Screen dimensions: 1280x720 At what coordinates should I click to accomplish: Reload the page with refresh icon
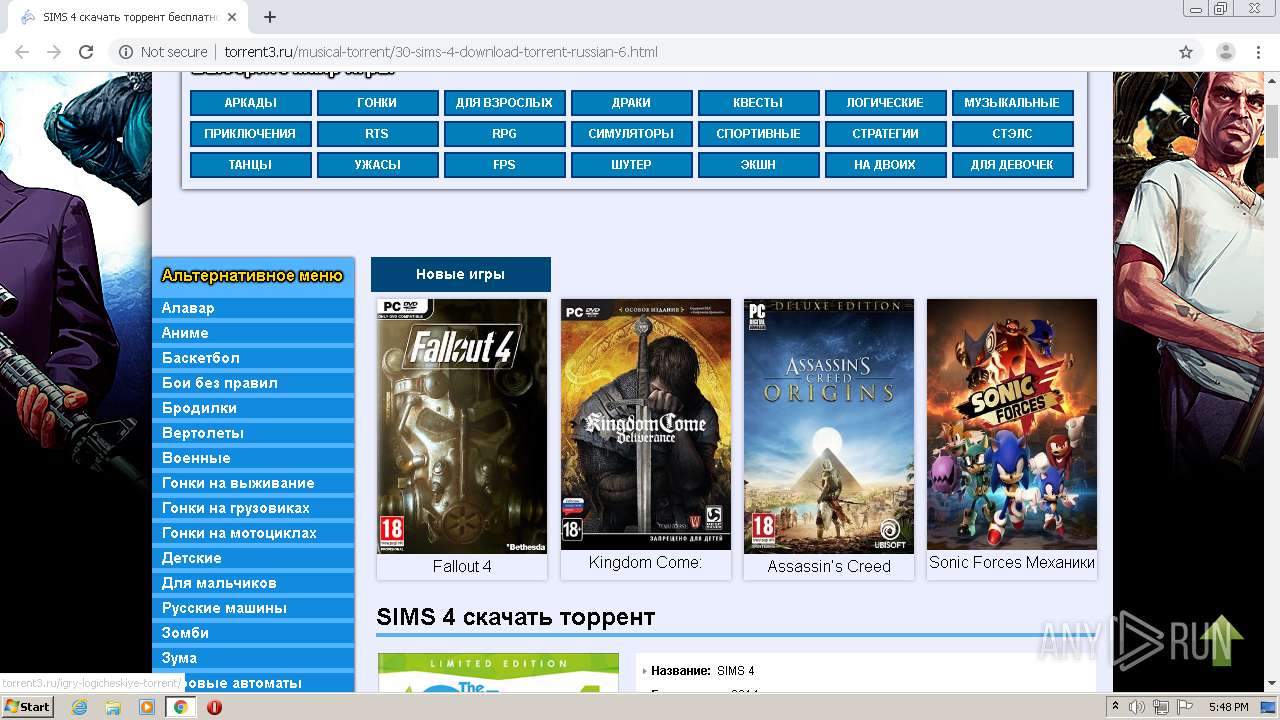click(86, 52)
